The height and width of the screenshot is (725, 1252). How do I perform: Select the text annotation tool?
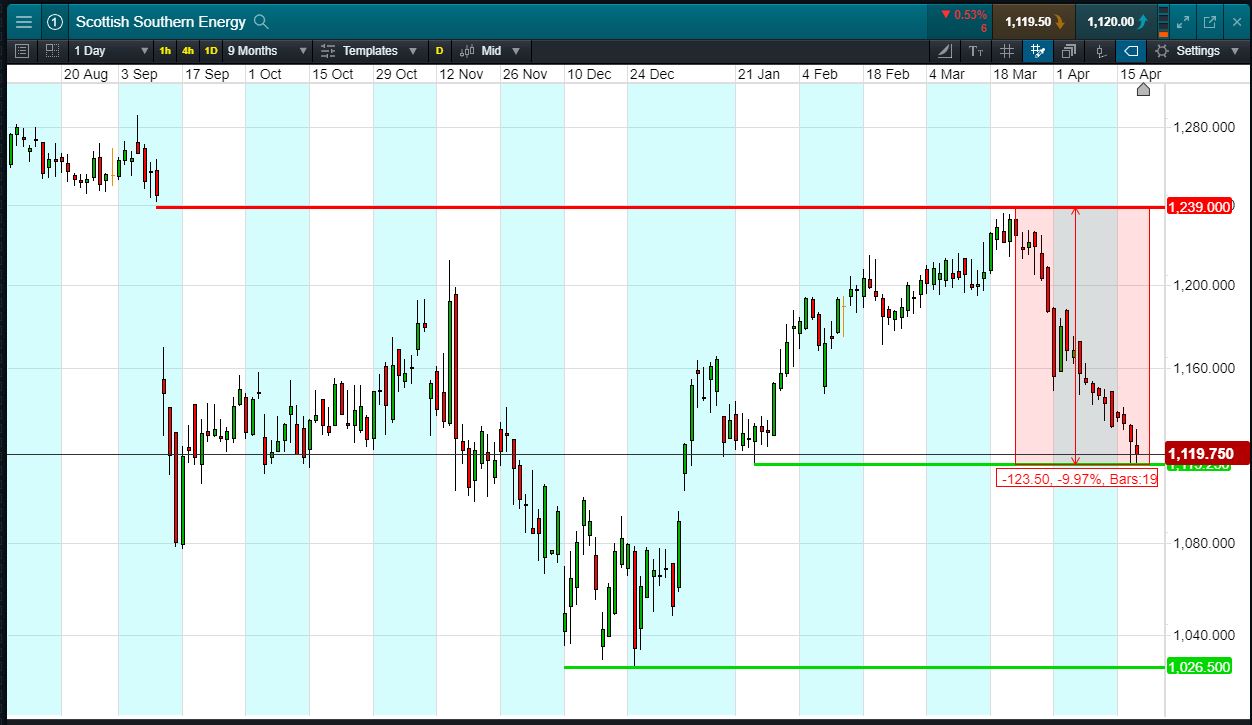click(976, 50)
